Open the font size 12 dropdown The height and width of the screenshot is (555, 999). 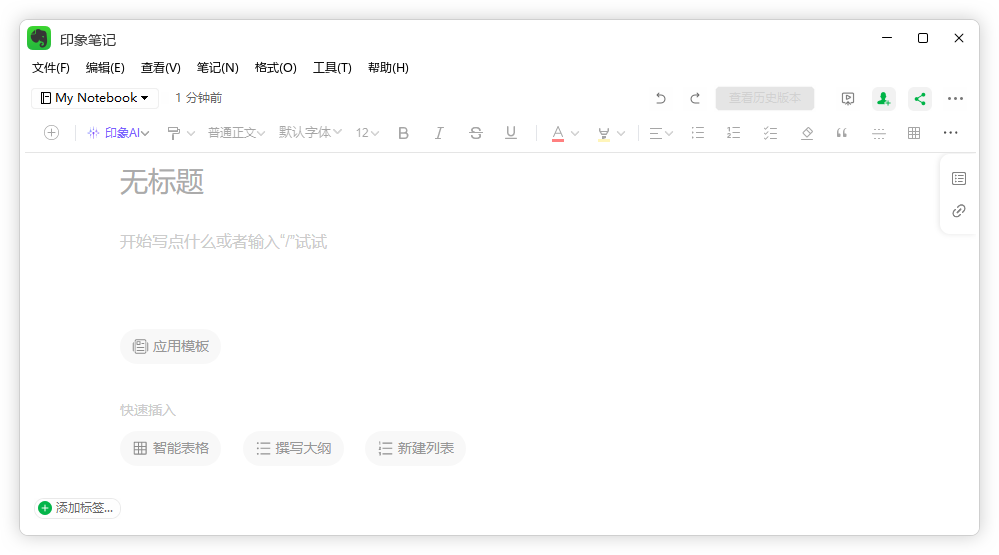[367, 133]
